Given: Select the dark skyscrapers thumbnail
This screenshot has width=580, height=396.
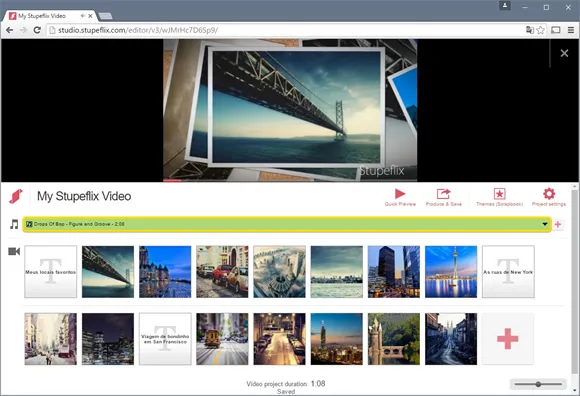Looking at the screenshot, I should [394, 272].
